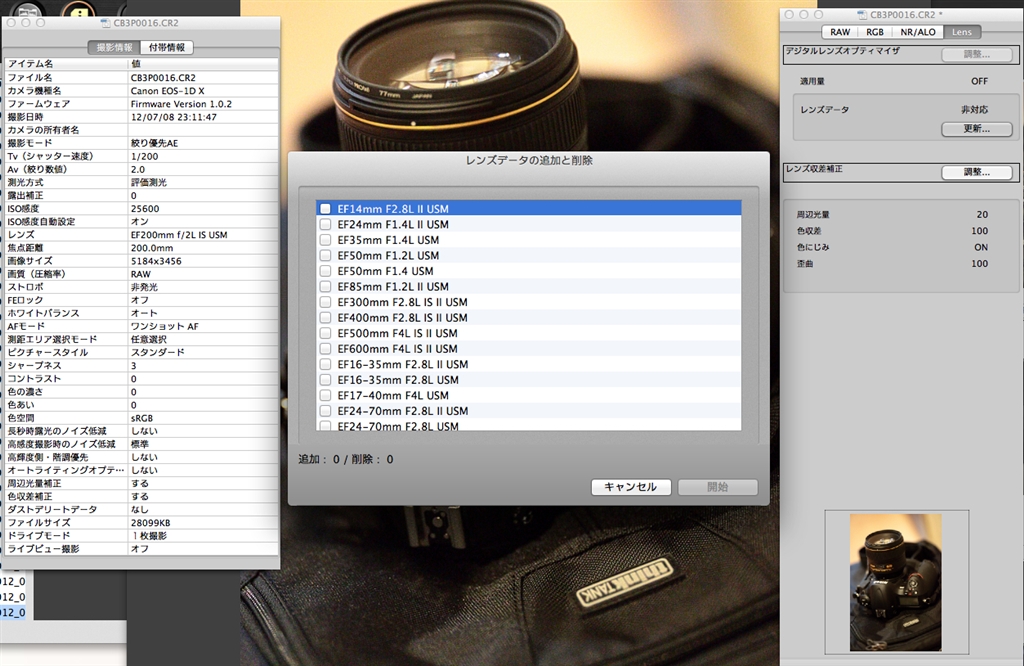Viewport: 1024px width, 666px height.
Task: Check the EF14mm F2.8L II USM checkbox
Action: 325,209
